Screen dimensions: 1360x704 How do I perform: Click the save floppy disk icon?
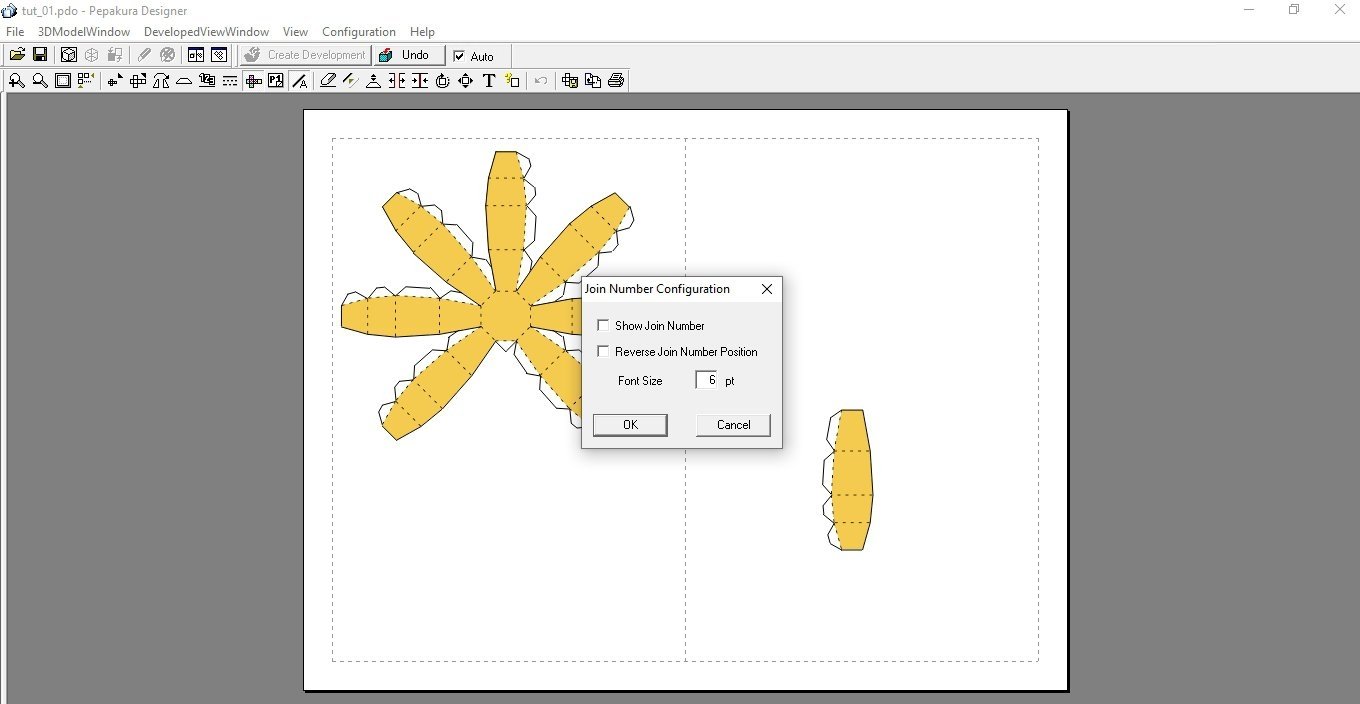(40, 55)
